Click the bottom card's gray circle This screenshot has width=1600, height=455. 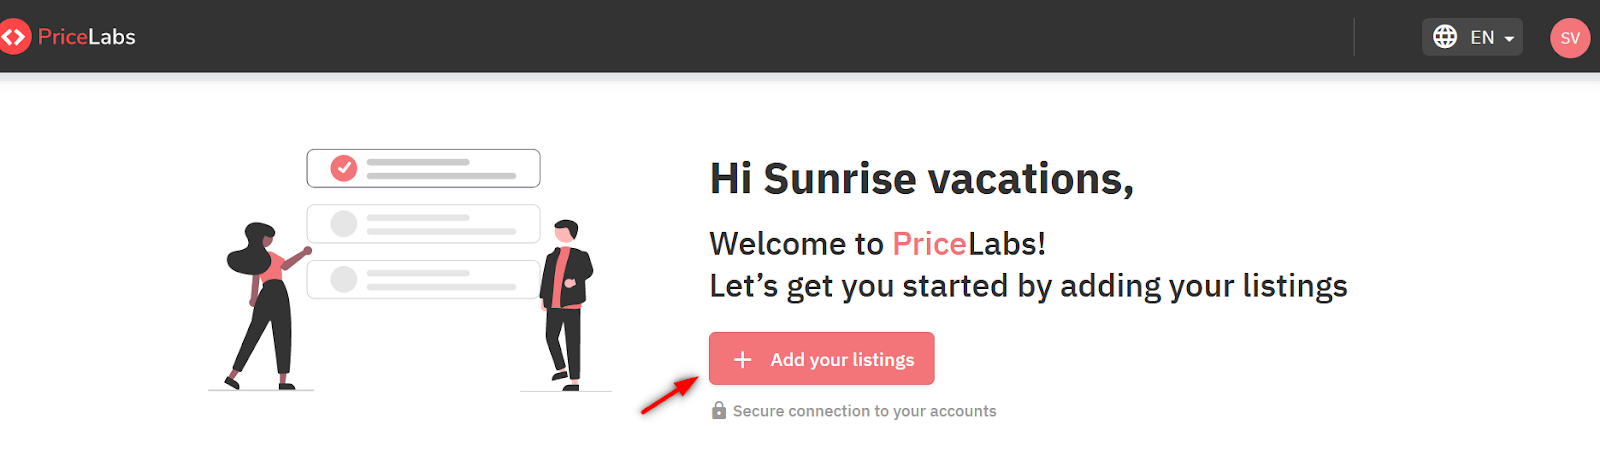[x=344, y=279]
